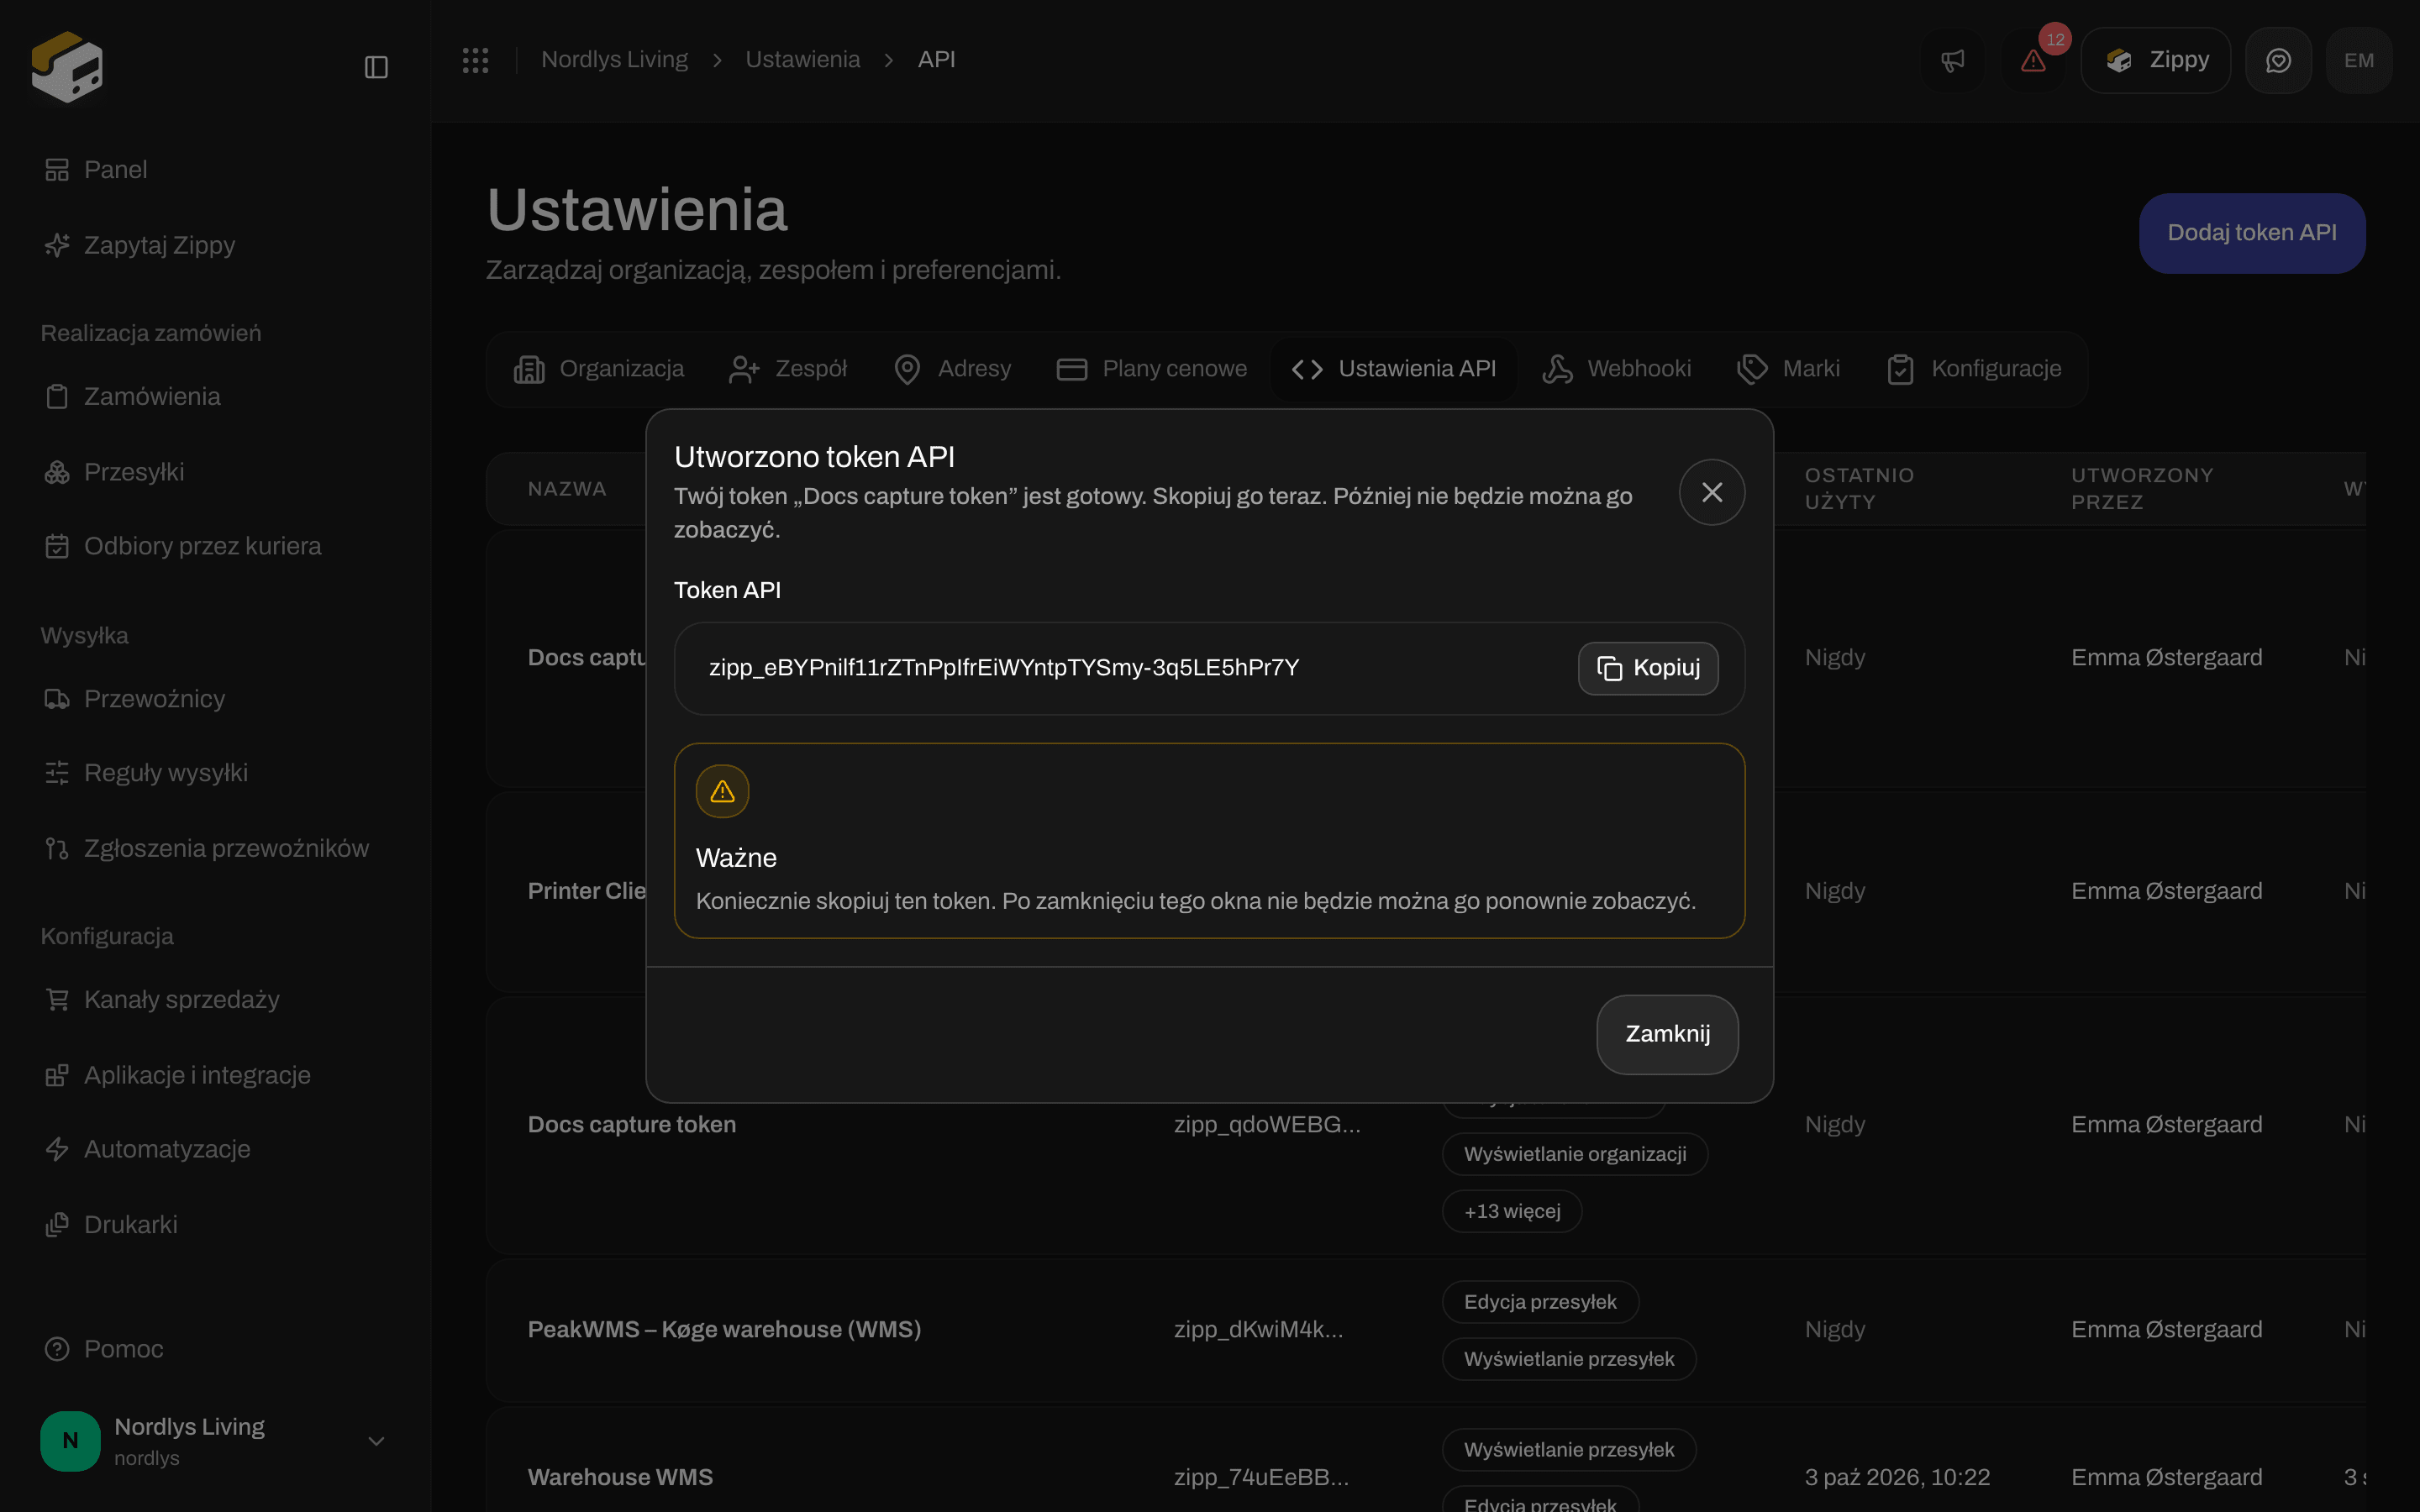Image resolution: width=2420 pixels, height=1512 pixels.
Task: Open the Zippy assistant button
Action: 2156,60
